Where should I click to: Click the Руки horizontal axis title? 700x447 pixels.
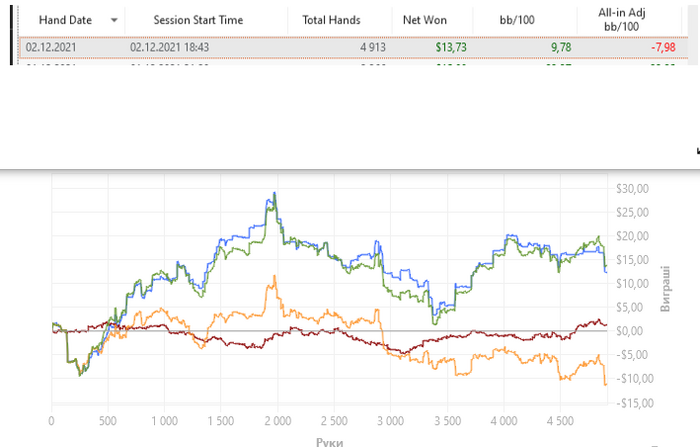pos(329,442)
